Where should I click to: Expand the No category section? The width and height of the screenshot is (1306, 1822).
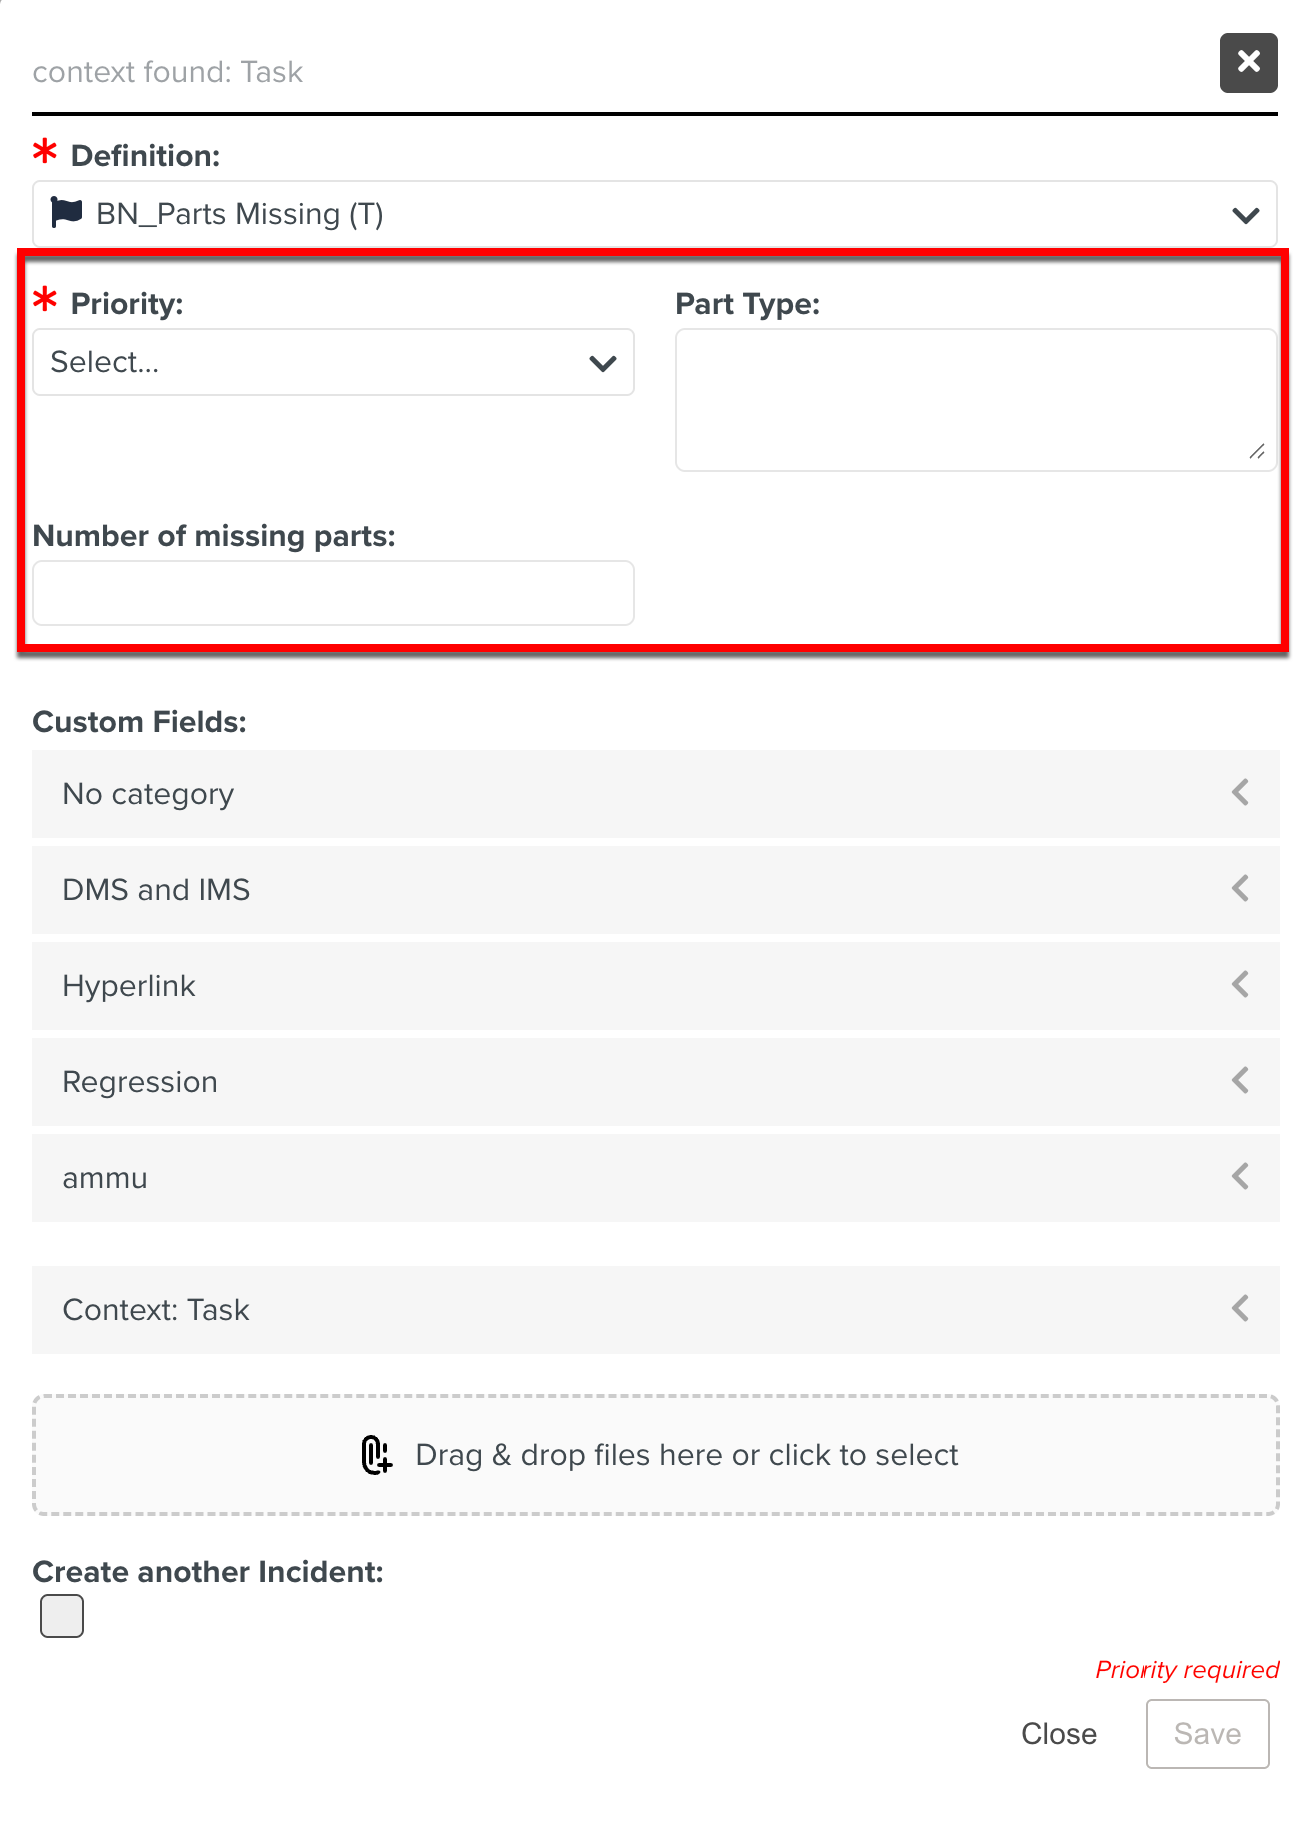(655, 794)
